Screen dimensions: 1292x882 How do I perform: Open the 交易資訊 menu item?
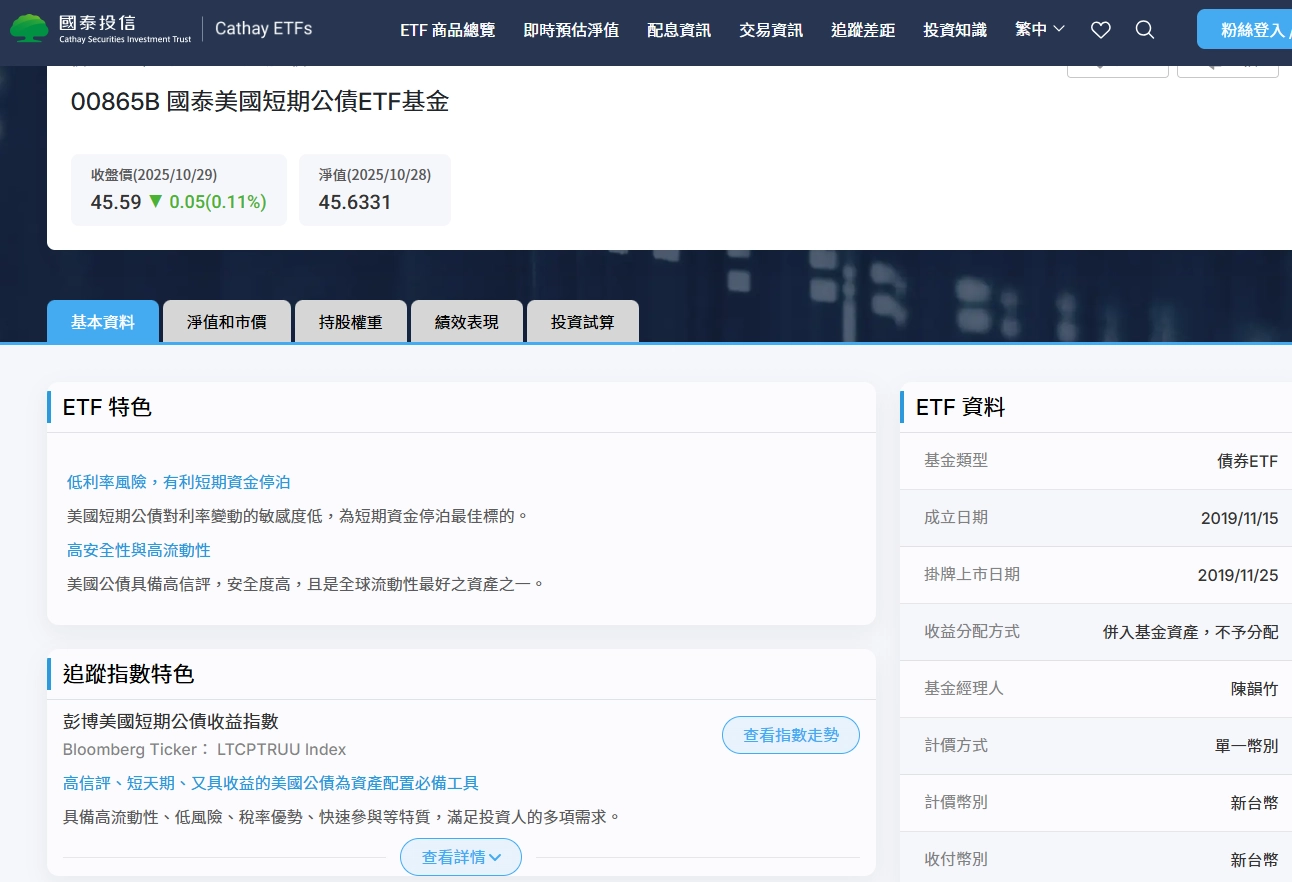(771, 30)
